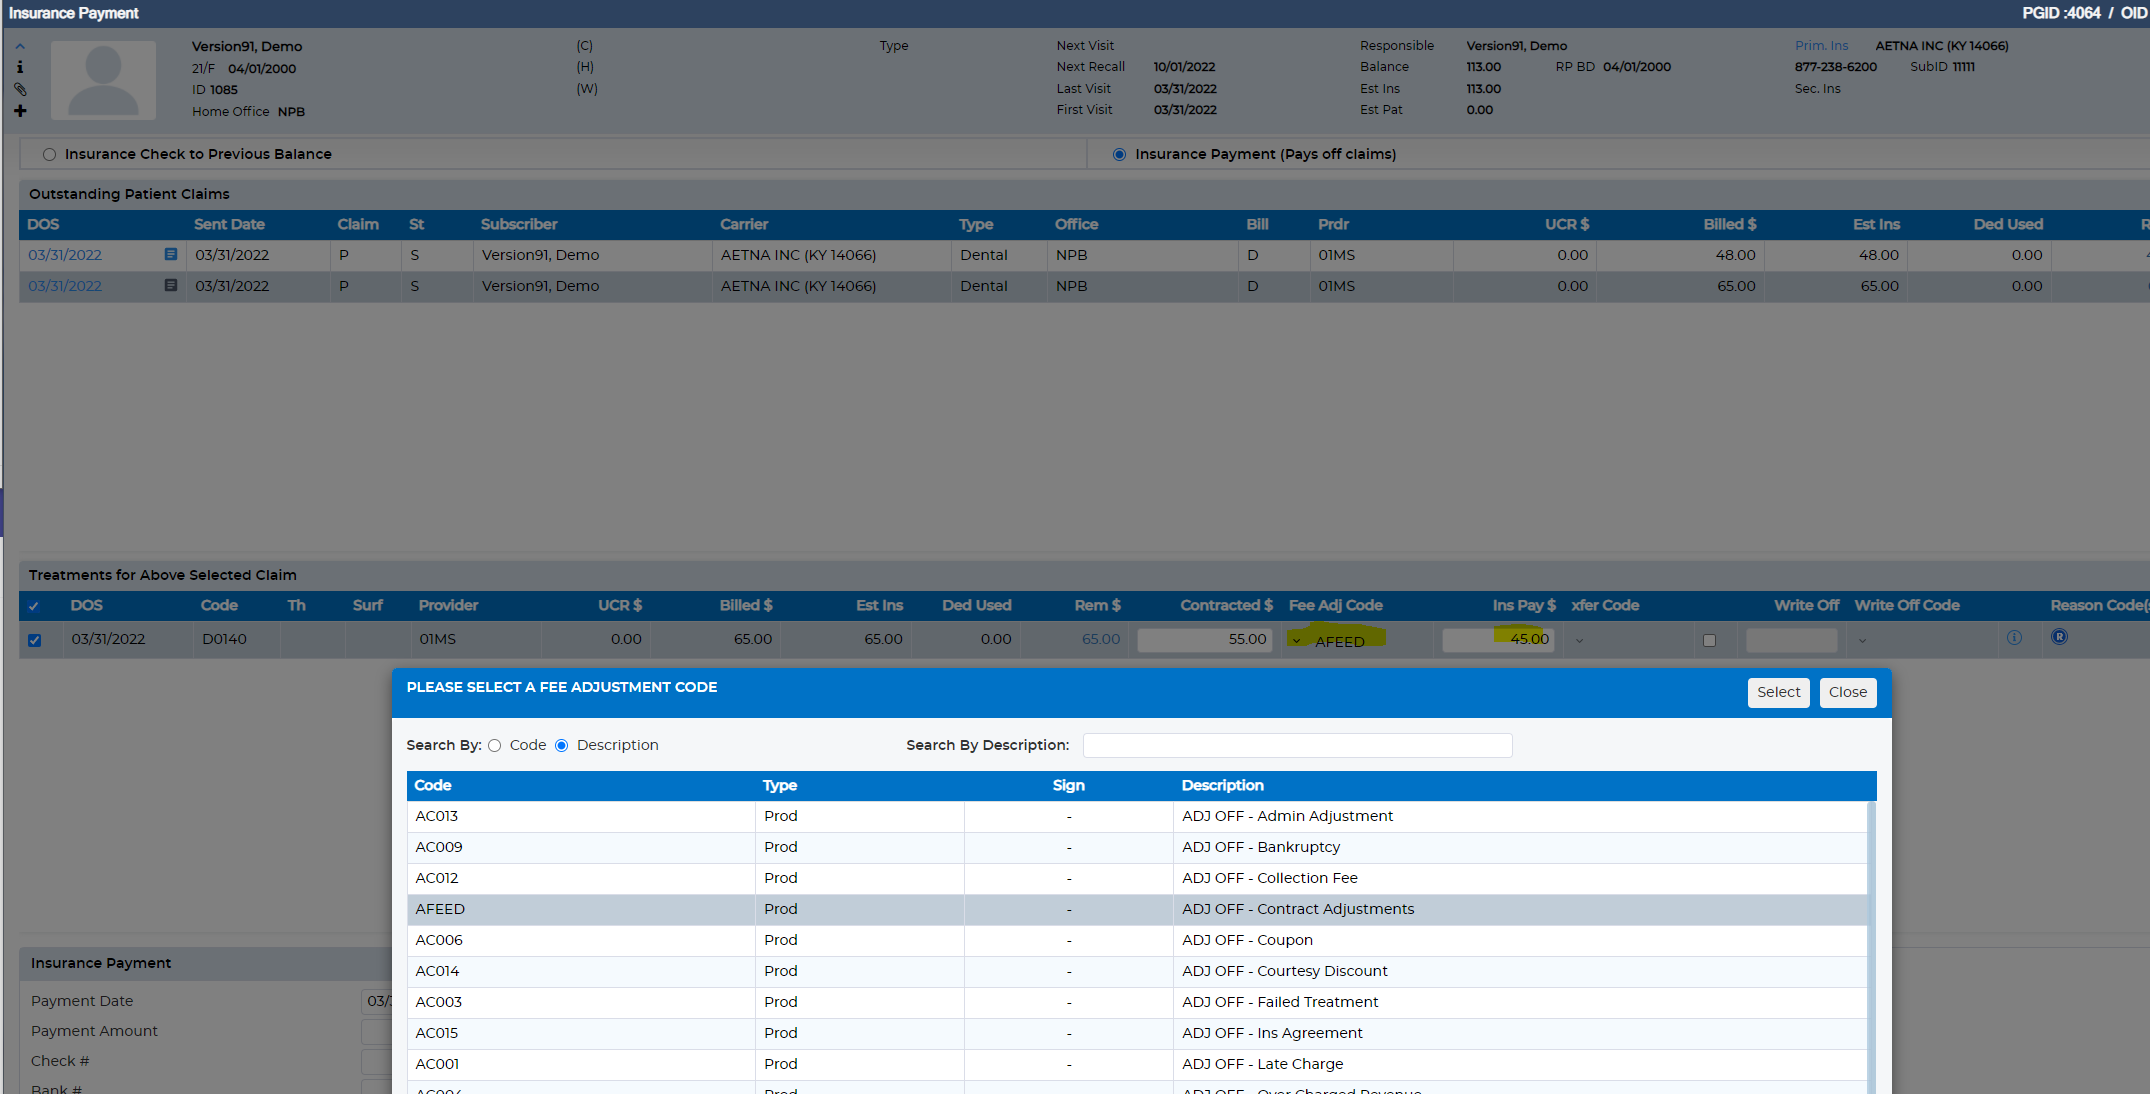Open the first 03/31/2022 DOS claim link
The height and width of the screenshot is (1094, 2150).
point(65,255)
